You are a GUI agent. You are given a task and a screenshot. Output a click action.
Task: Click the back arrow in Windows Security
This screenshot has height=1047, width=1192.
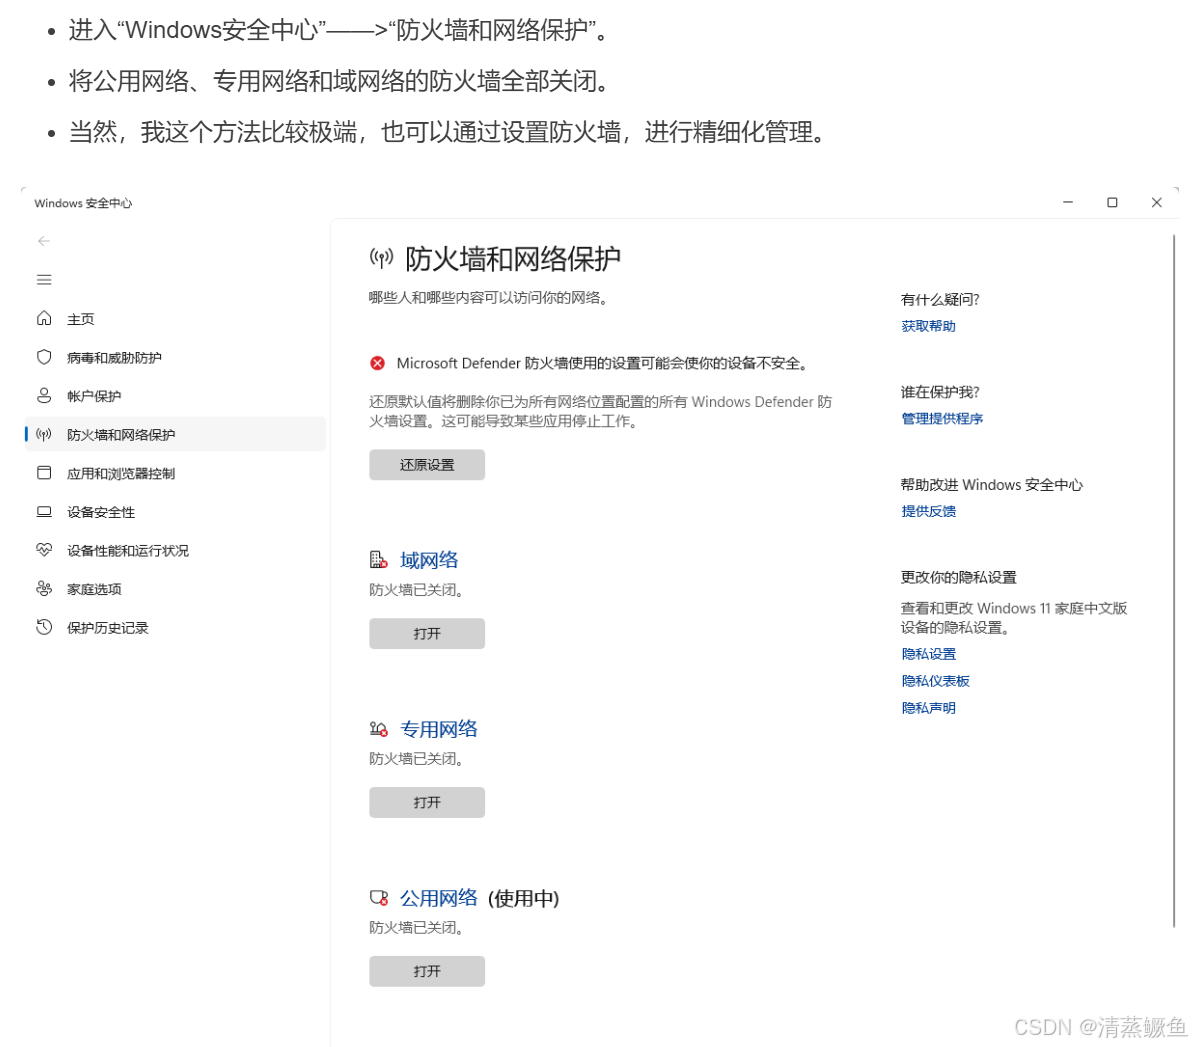(44, 241)
